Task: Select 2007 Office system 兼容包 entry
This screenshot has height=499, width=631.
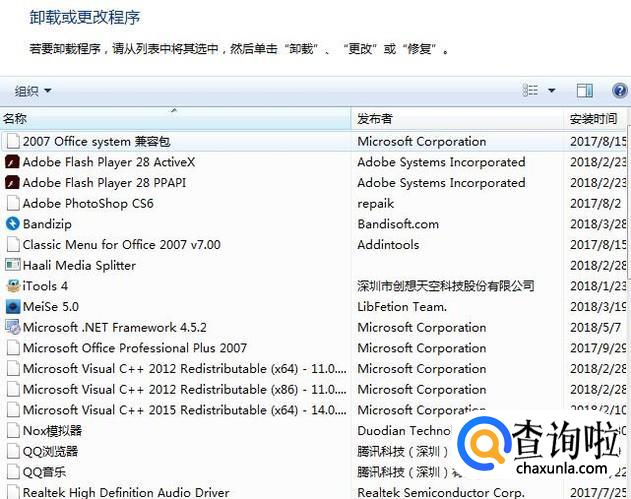Action: coord(97,142)
